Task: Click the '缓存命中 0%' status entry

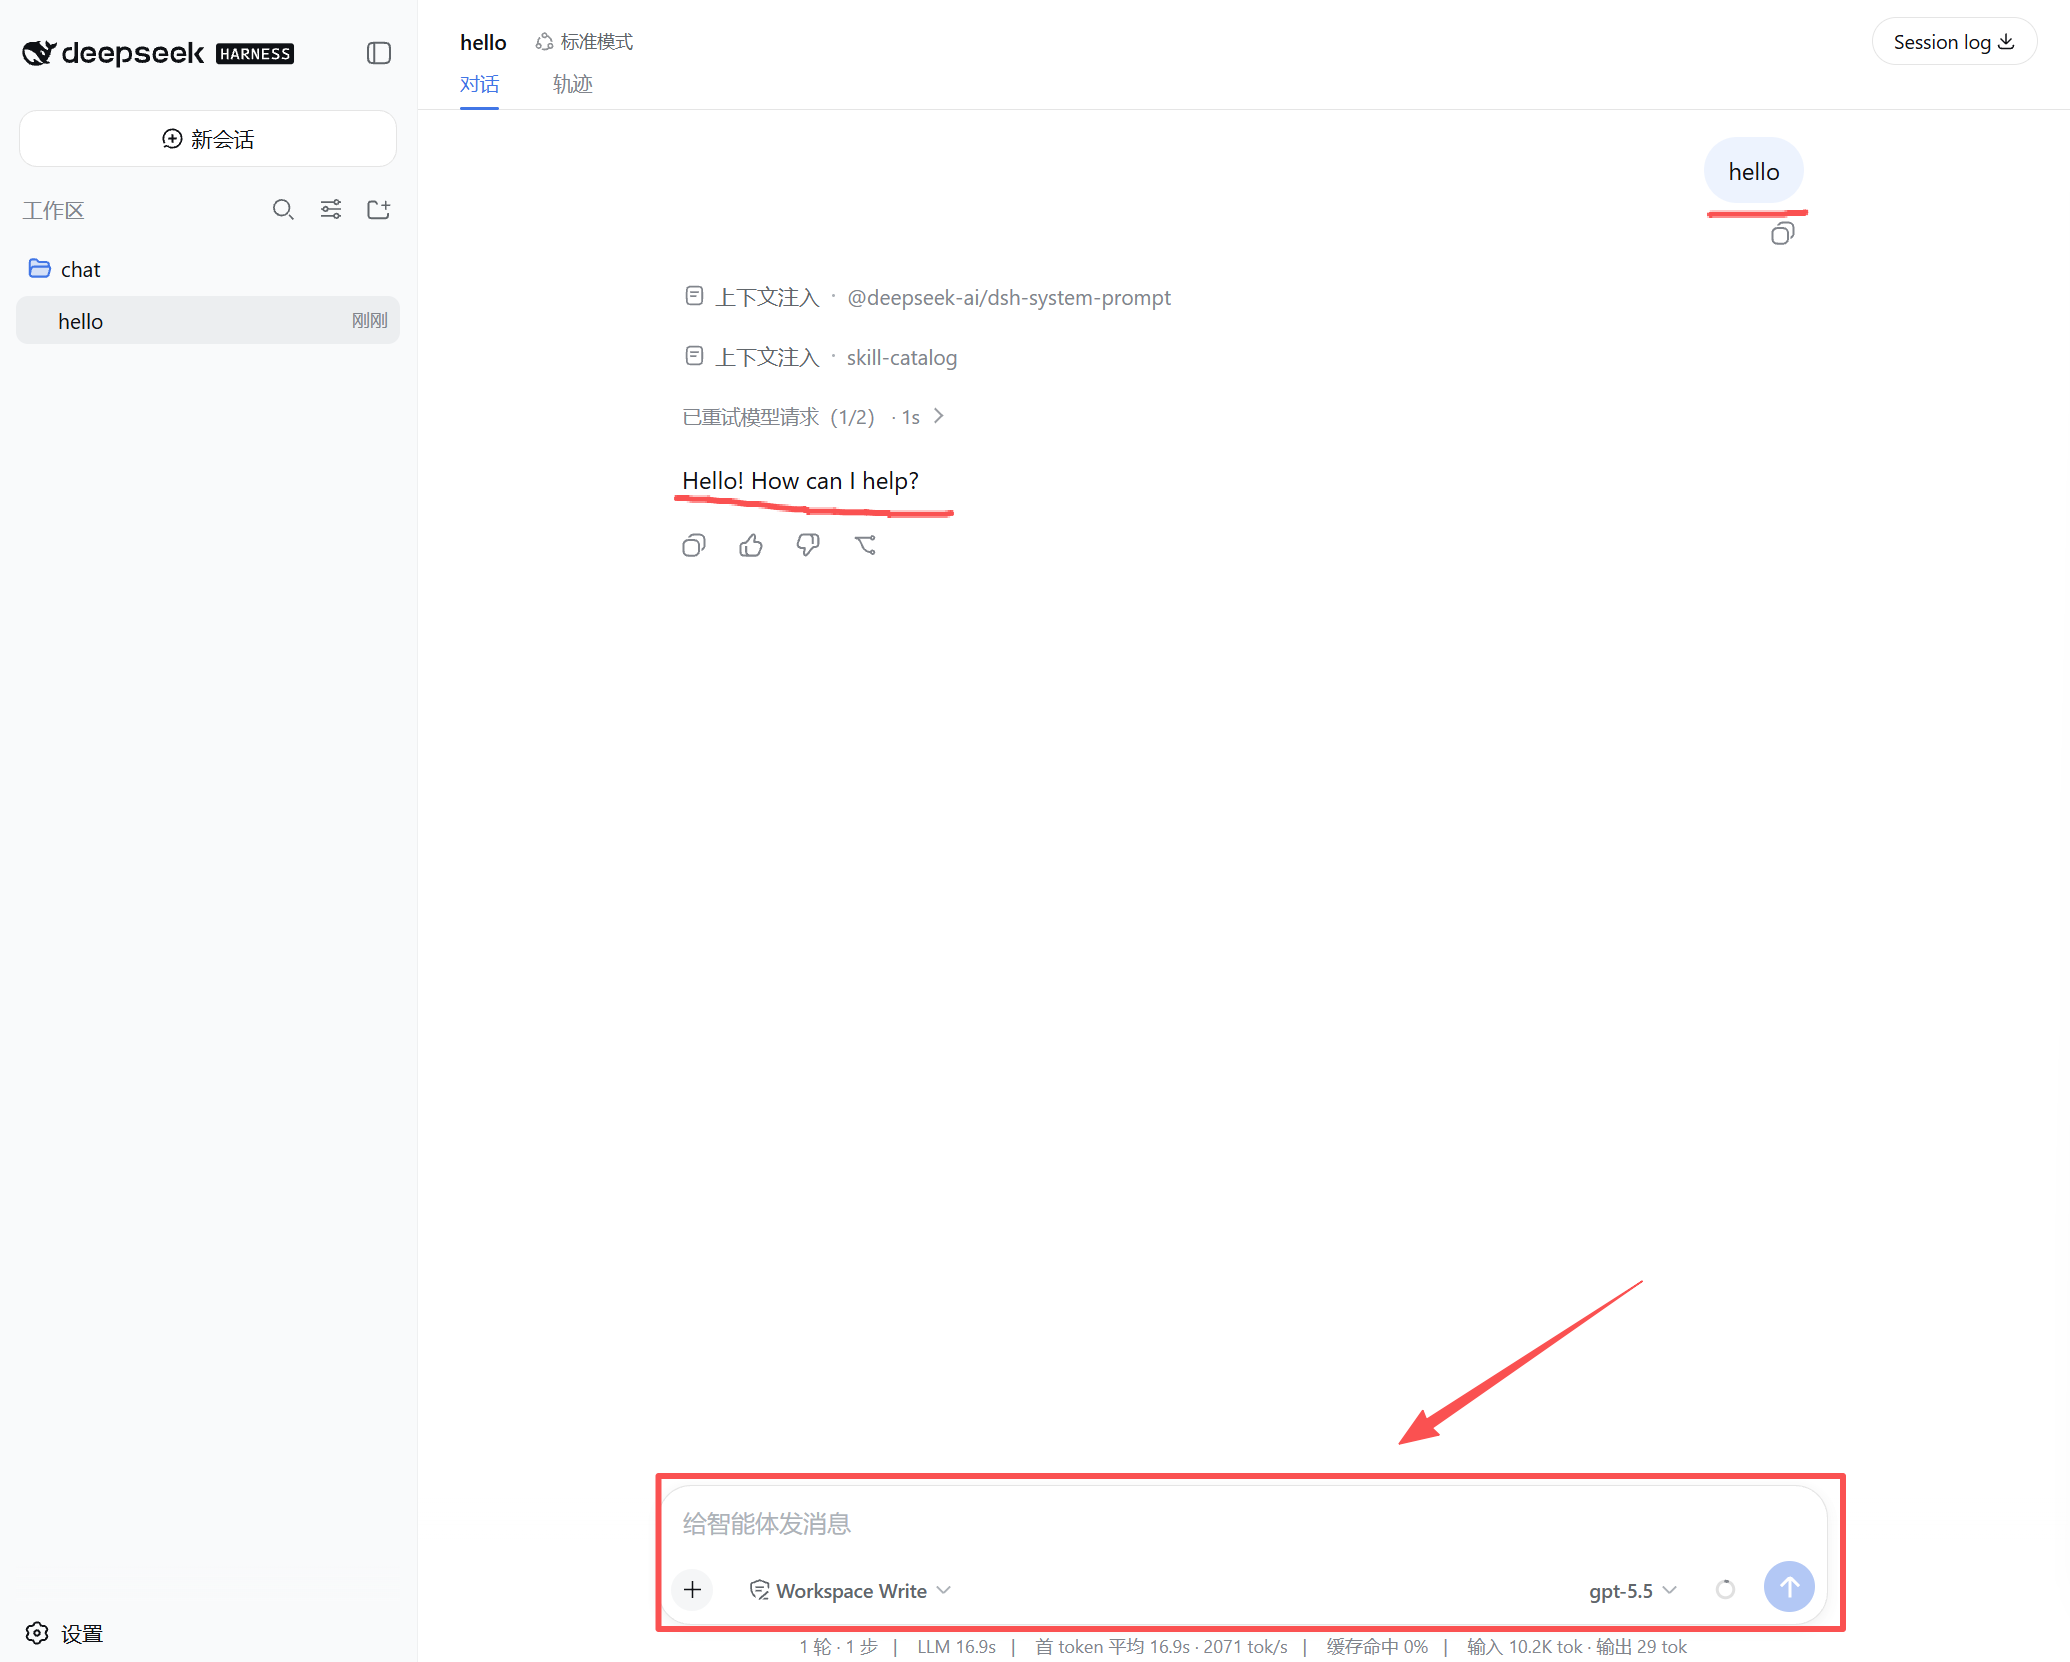Action: pyautogui.click(x=1377, y=1647)
